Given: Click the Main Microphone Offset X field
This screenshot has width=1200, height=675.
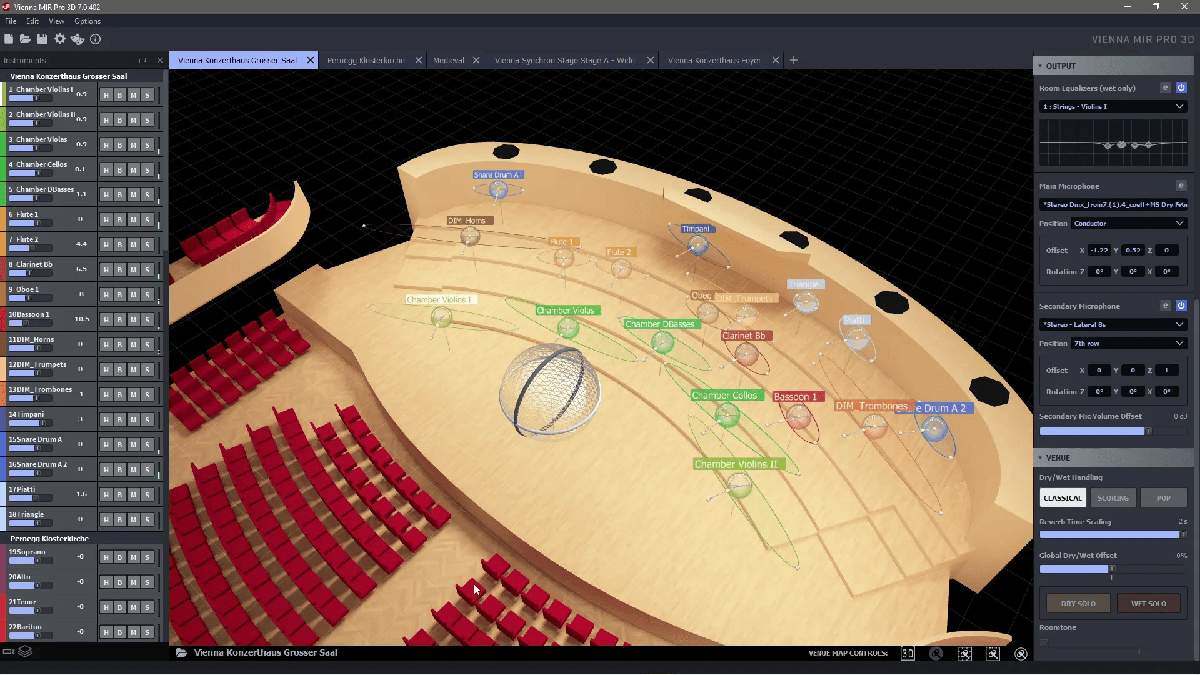Looking at the screenshot, I should pos(1100,250).
